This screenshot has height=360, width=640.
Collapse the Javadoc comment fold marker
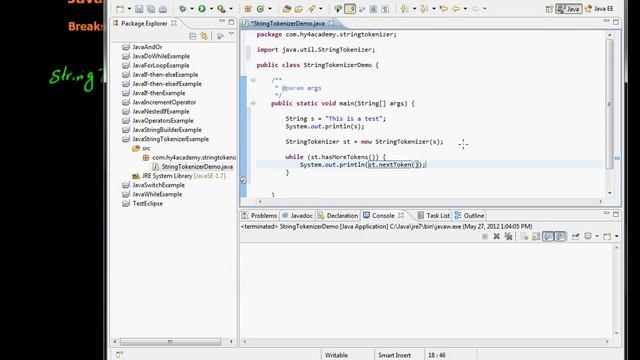253,80
